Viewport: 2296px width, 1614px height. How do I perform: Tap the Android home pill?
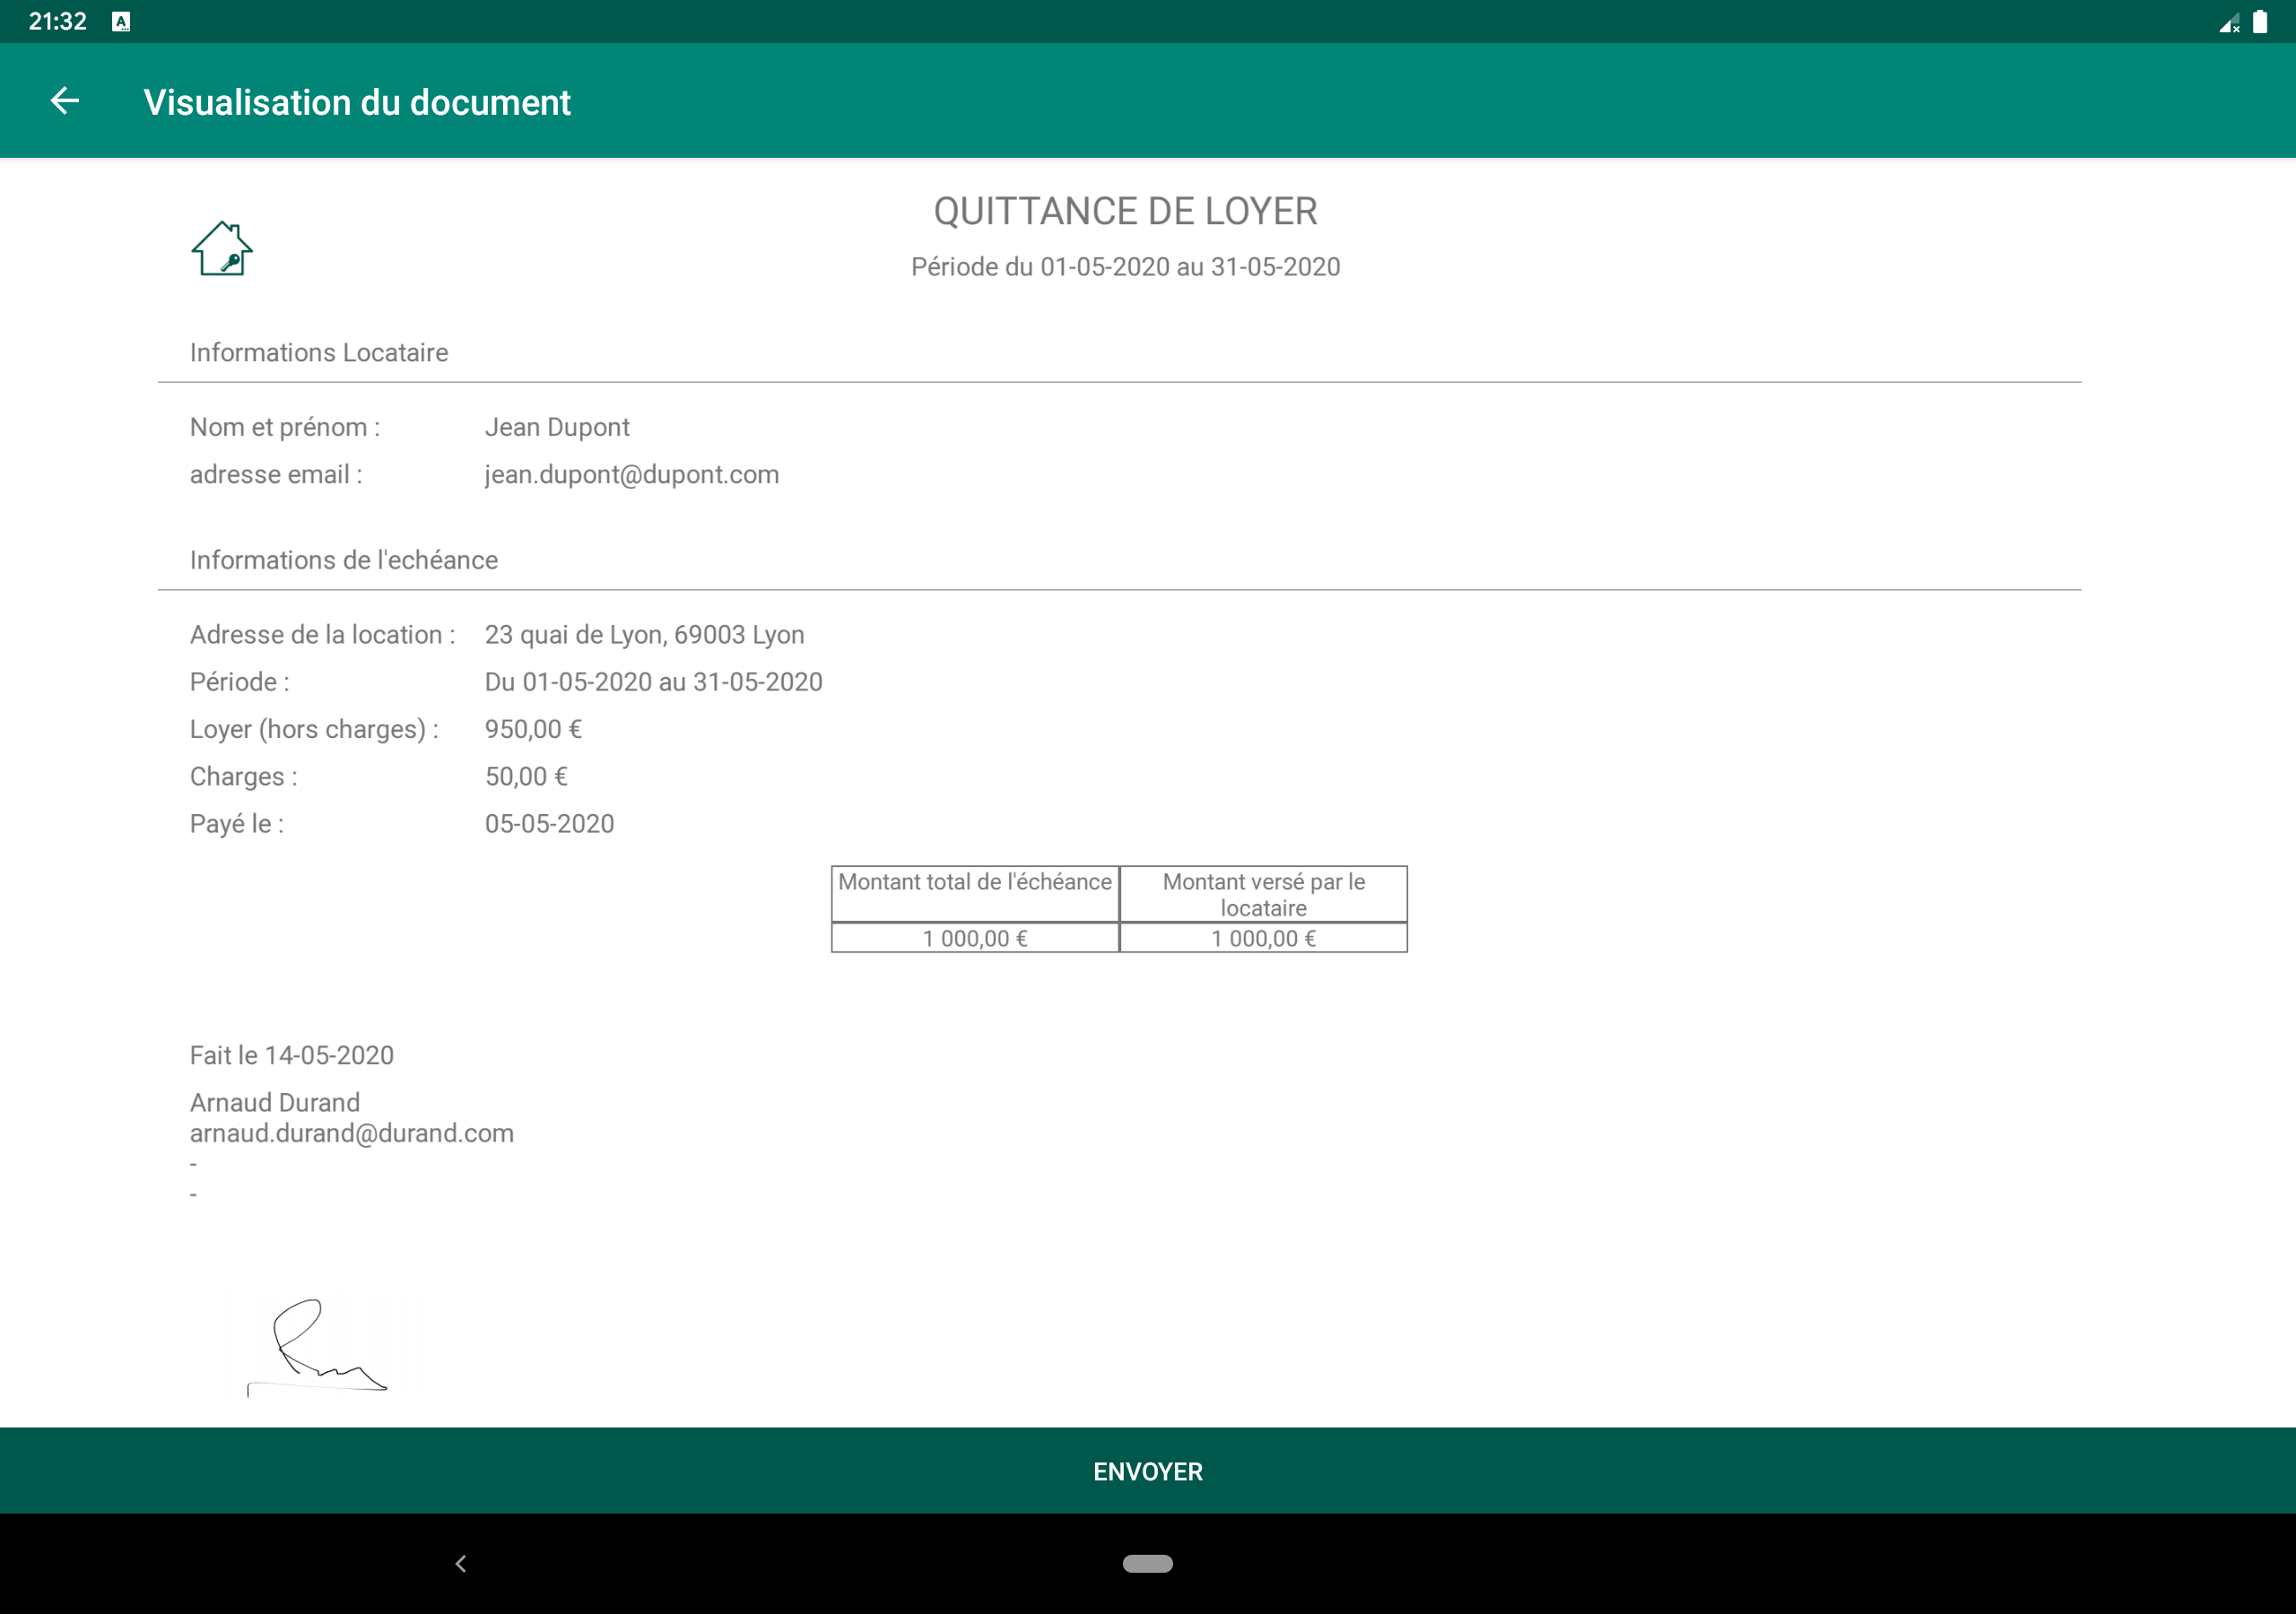[x=1147, y=1563]
